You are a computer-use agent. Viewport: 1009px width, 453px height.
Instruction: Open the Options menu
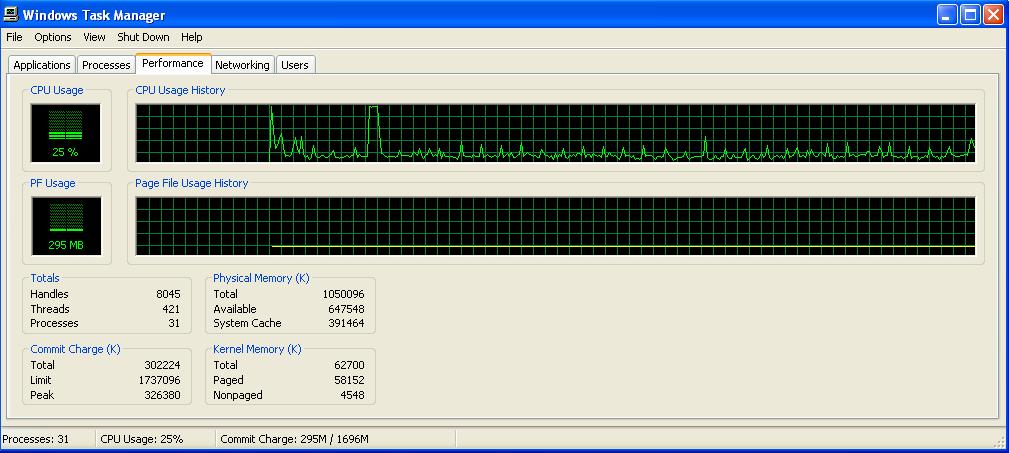click(x=53, y=37)
